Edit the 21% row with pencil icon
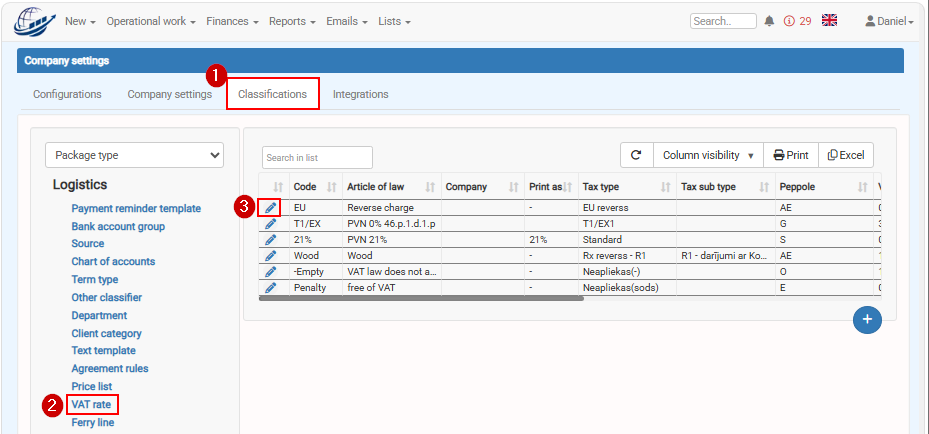The height and width of the screenshot is (434, 929). point(270,240)
